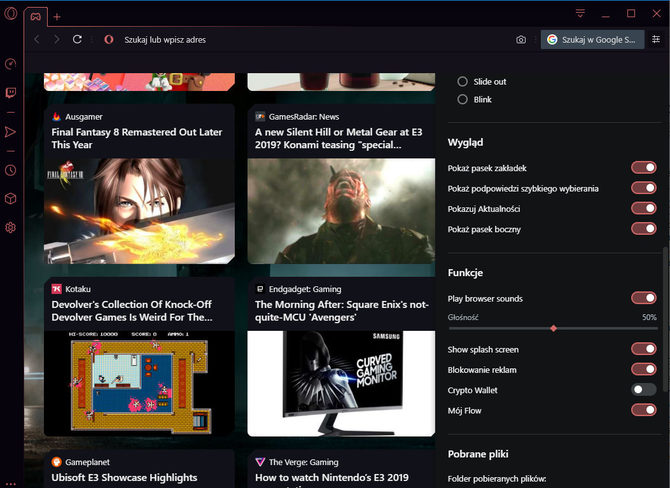The width and height of the screenshot is (670, 488).
Task: Click the 'Wygląd' section heading
Action: (x=465, y=142)
